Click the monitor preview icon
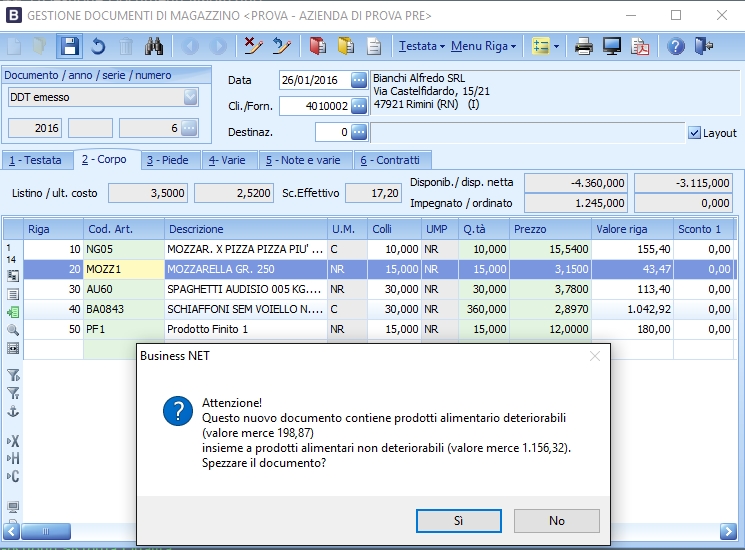The height and width of the screenshot is (550, 745). 612,46
